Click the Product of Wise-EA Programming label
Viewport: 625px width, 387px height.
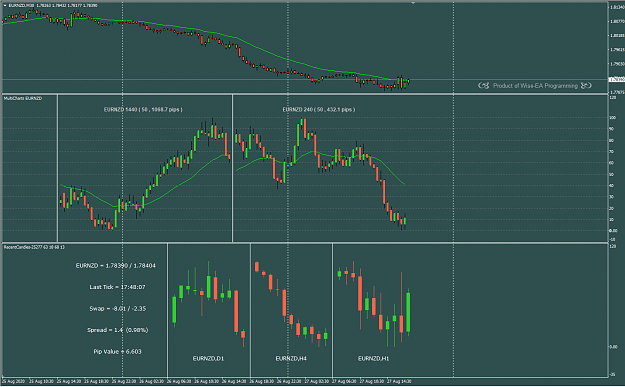pyautogui.click(x=535, y=86)
